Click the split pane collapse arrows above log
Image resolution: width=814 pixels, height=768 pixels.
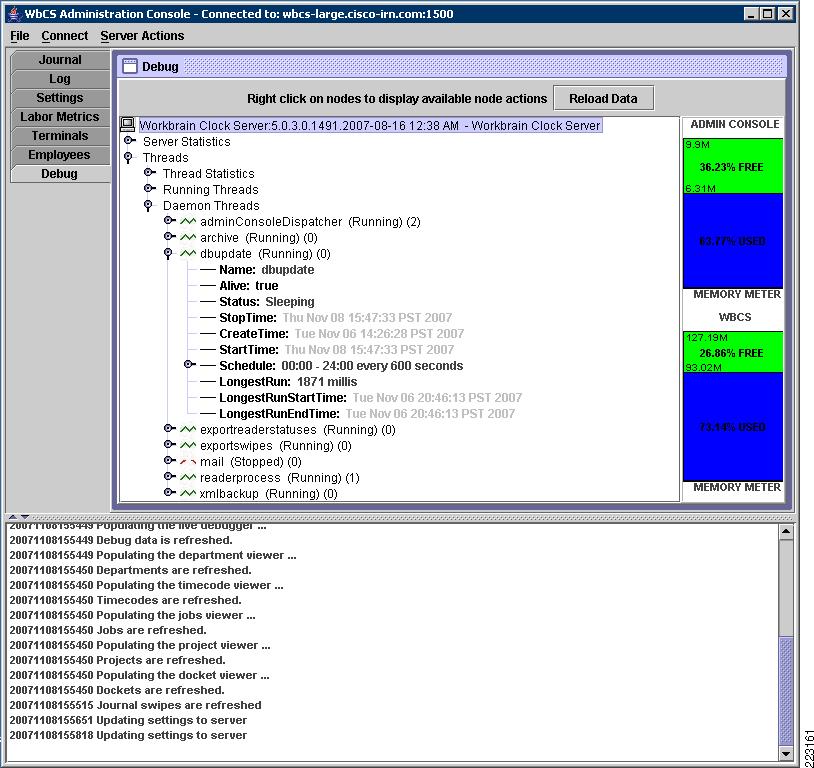tap(19, 517)
